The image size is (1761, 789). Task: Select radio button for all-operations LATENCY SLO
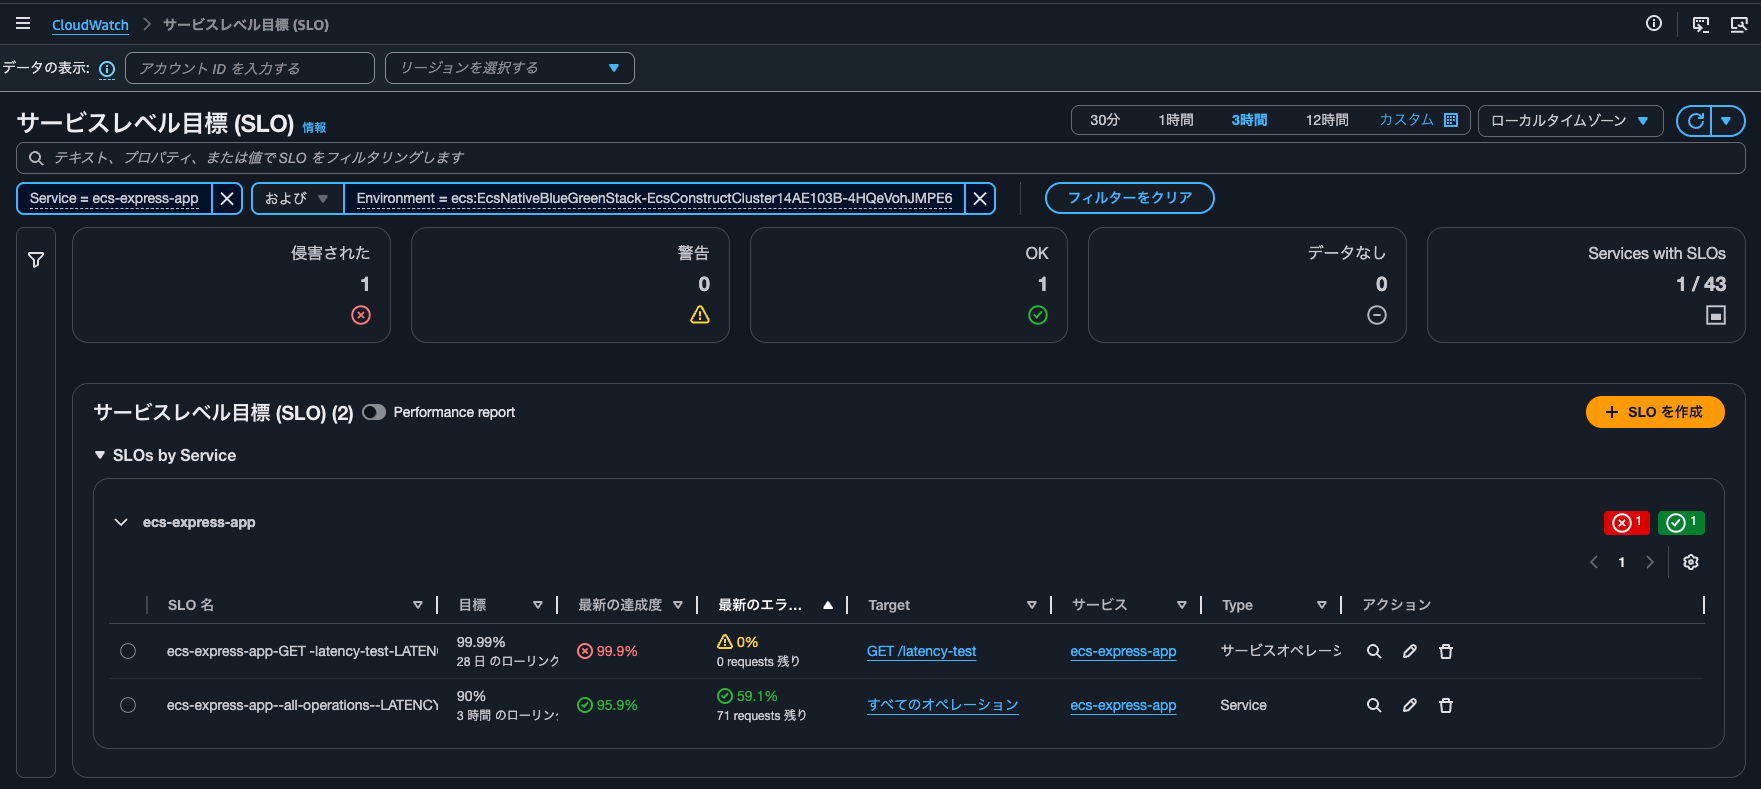(128, 705)
